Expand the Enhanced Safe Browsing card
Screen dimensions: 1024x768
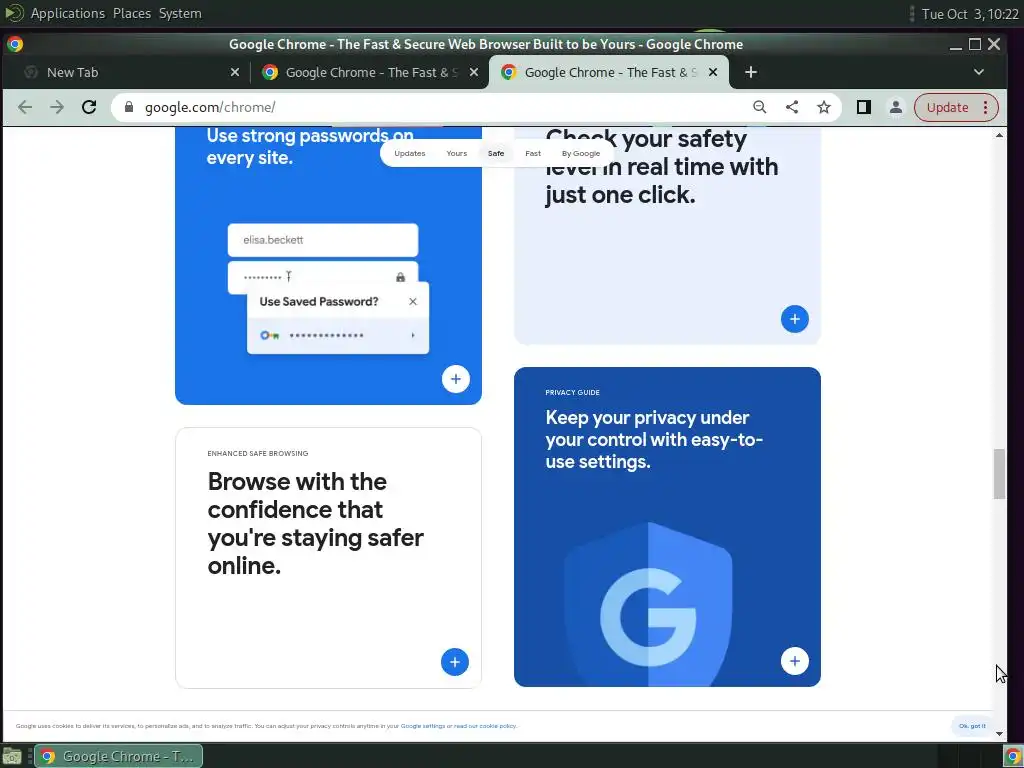(455, 662)
